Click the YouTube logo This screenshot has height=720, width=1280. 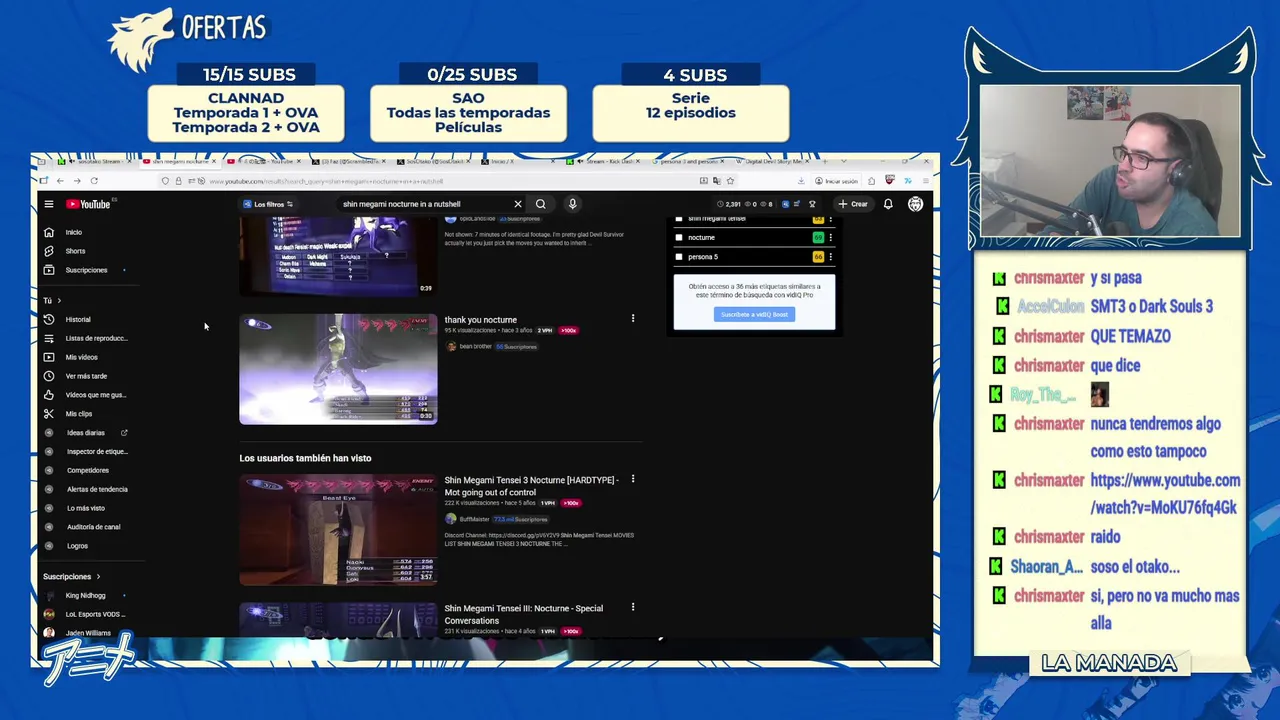(89, 204)
